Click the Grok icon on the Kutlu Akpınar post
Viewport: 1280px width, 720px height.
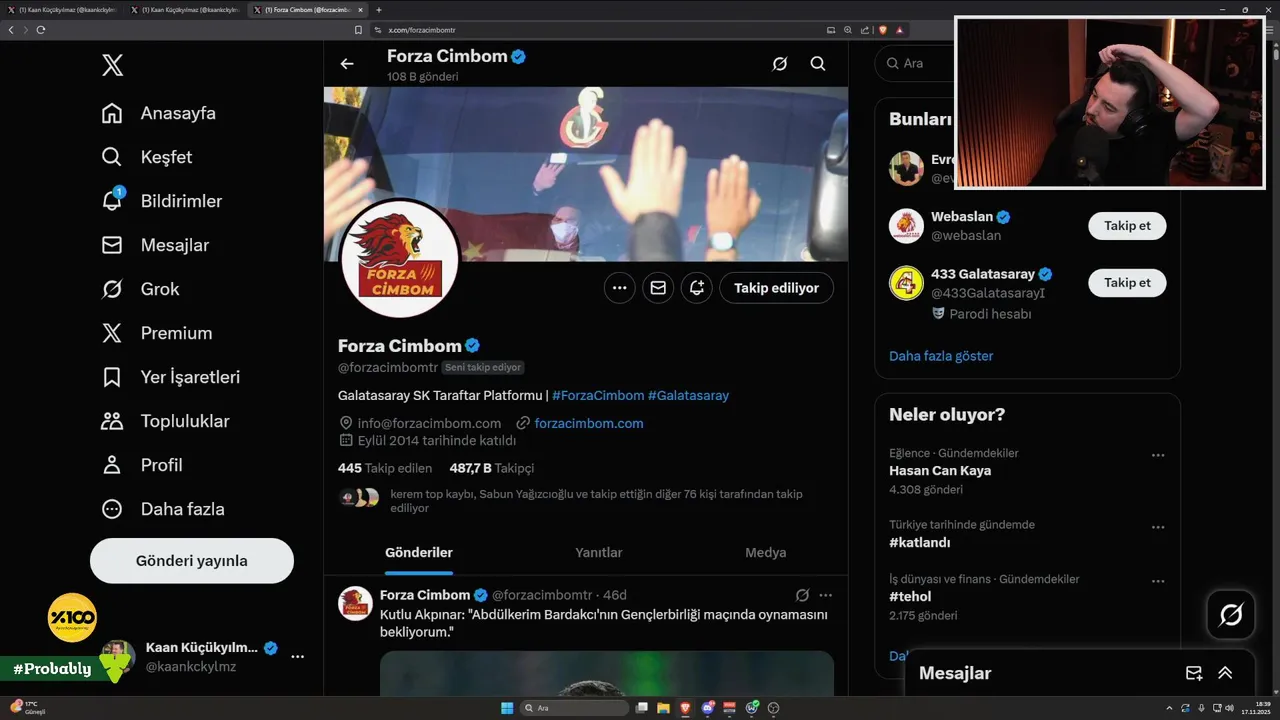802,595
